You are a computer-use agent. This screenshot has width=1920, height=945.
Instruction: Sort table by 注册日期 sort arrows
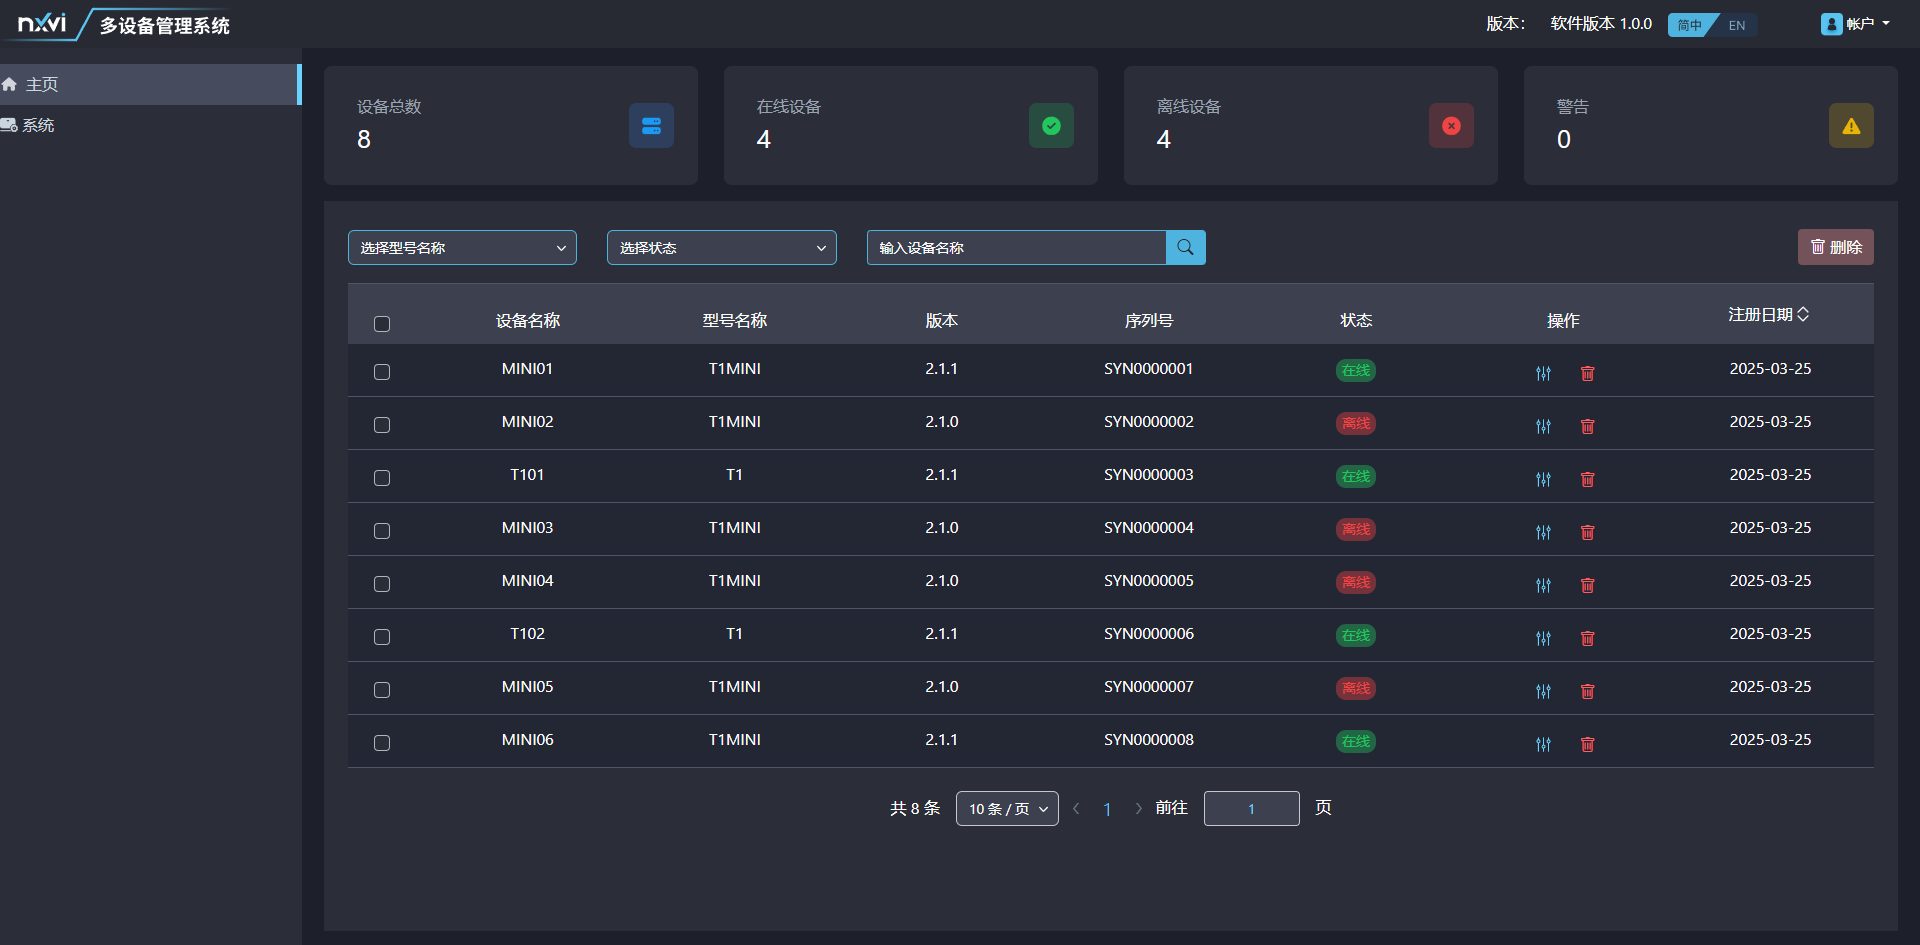1803,314
